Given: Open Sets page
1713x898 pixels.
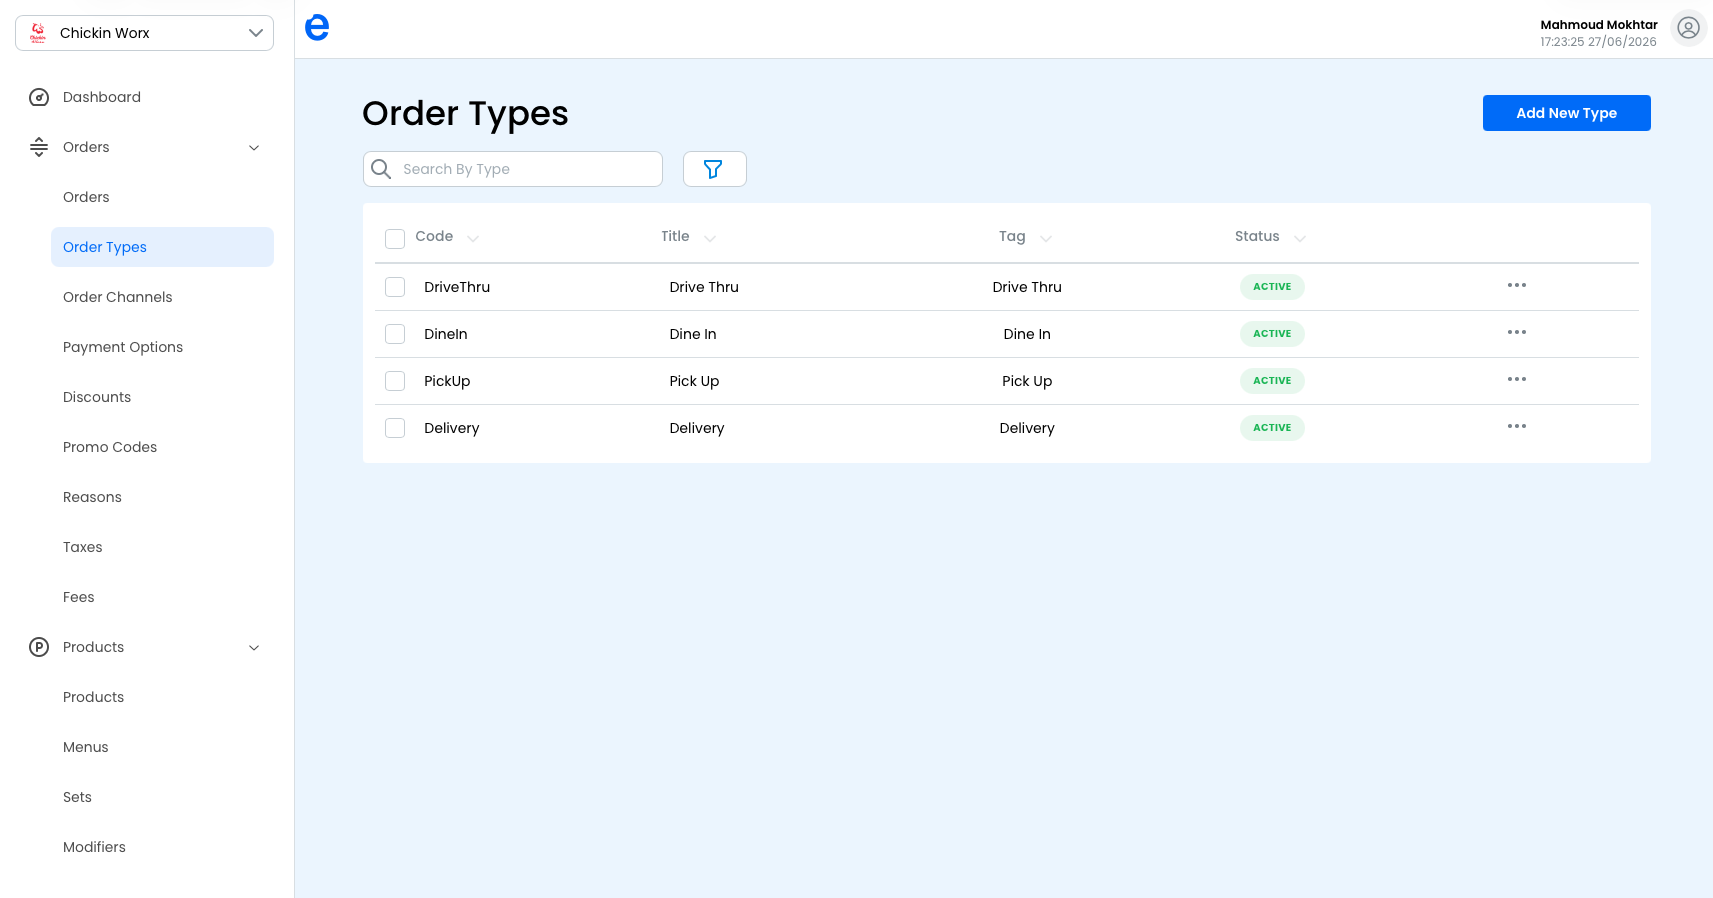Looking at the screenshot, I should (77, 797).
